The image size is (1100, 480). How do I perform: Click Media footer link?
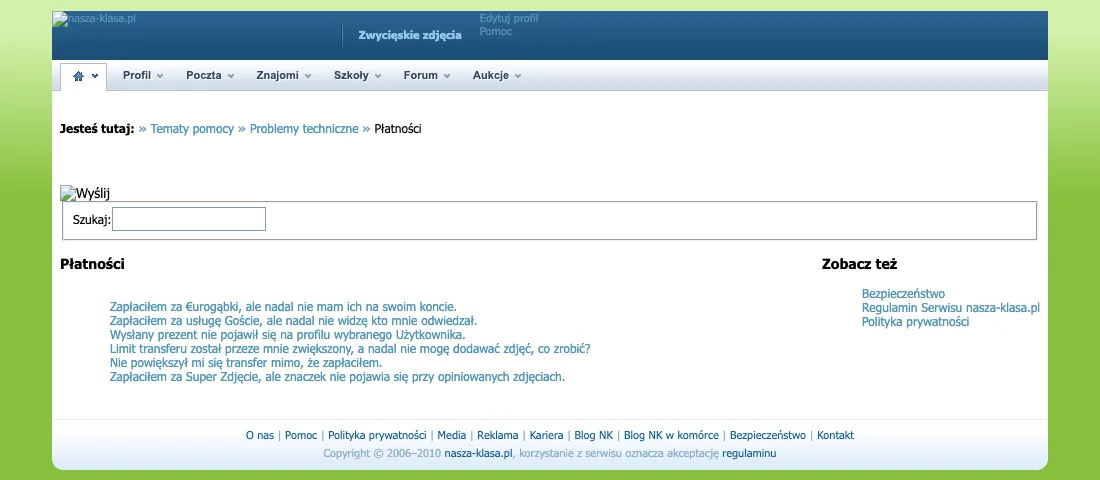tap(452, 435)
